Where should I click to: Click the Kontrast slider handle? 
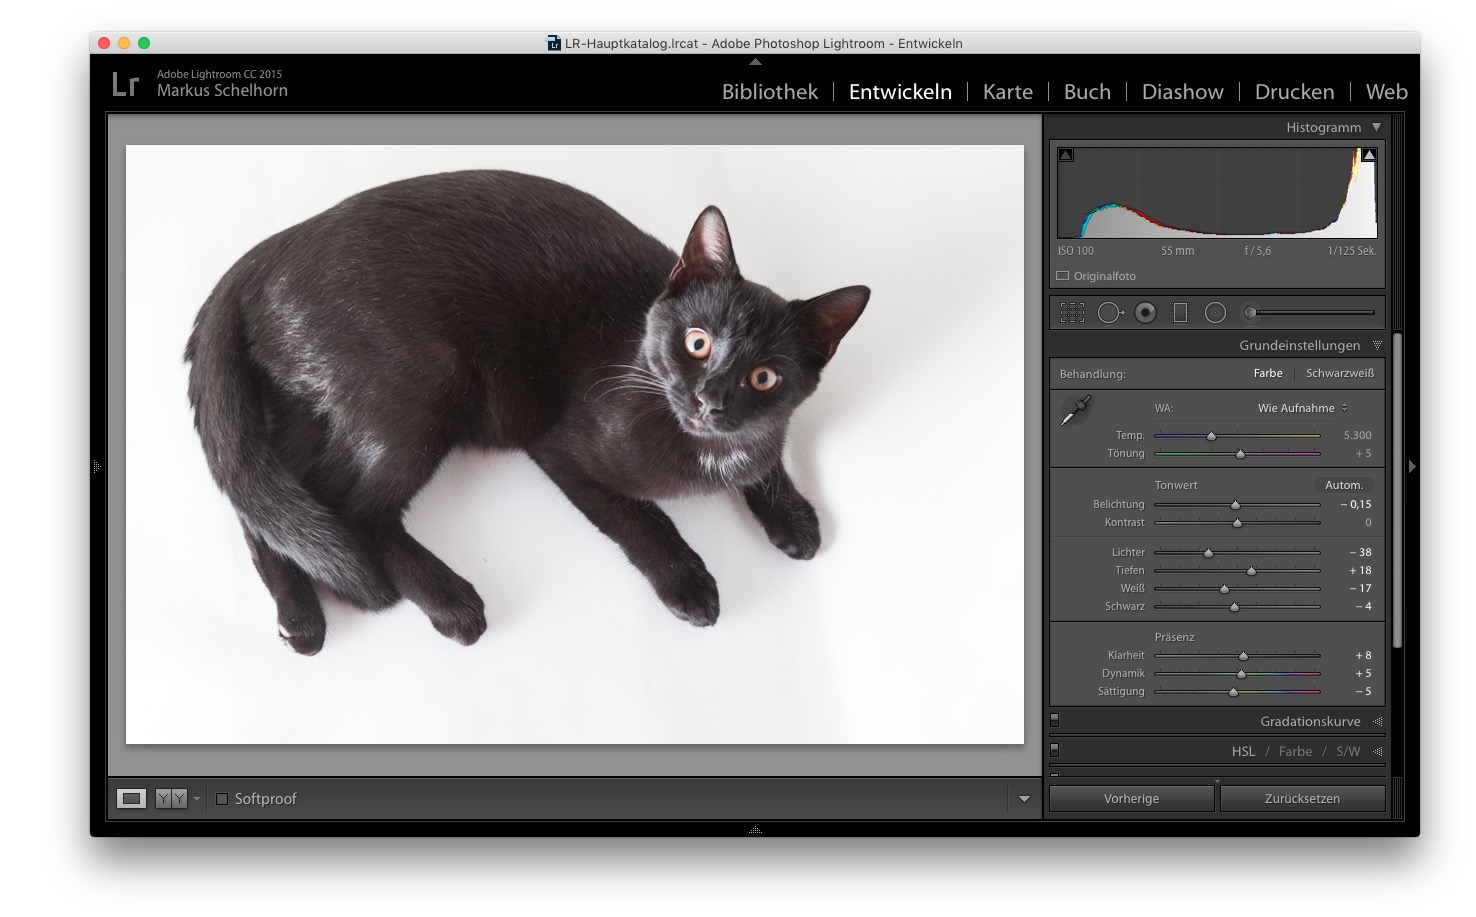coord(1237,523)
